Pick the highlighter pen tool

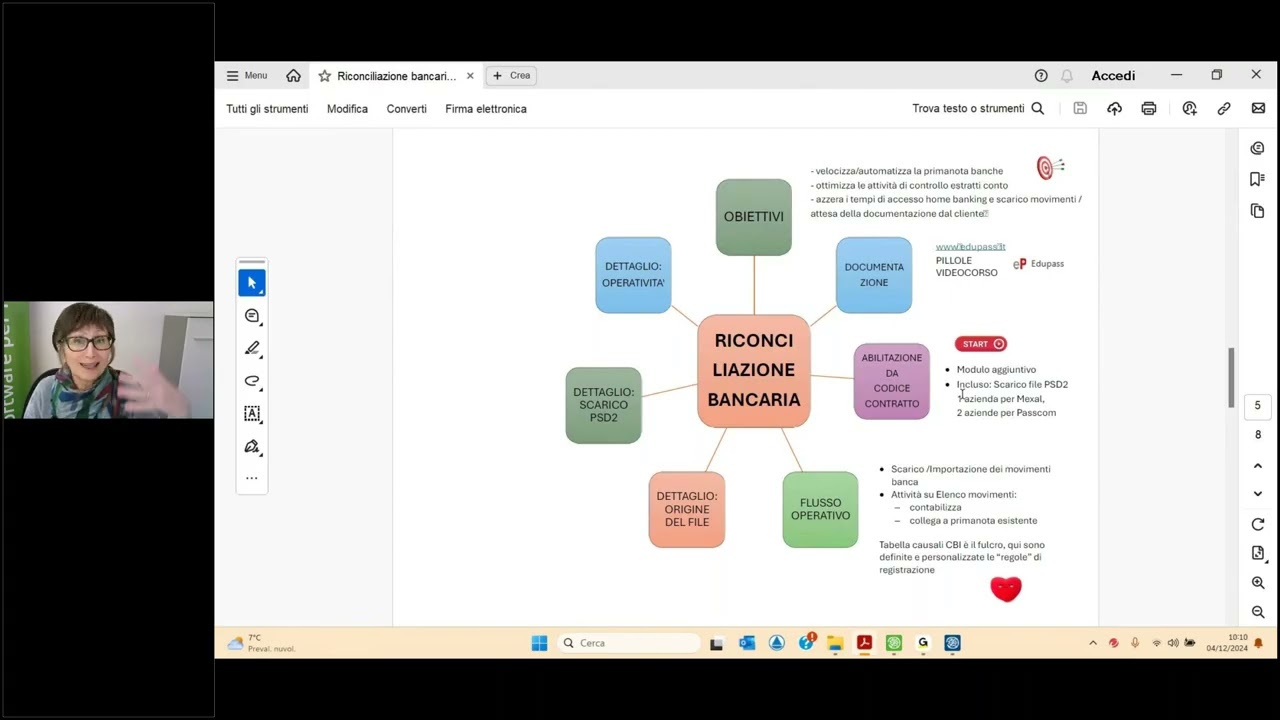click(x=252, y=348)
